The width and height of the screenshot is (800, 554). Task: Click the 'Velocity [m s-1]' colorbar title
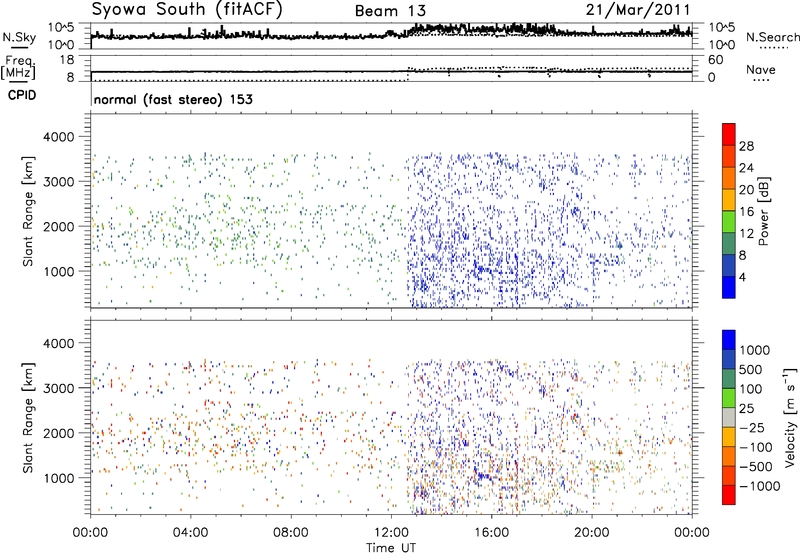790,417
